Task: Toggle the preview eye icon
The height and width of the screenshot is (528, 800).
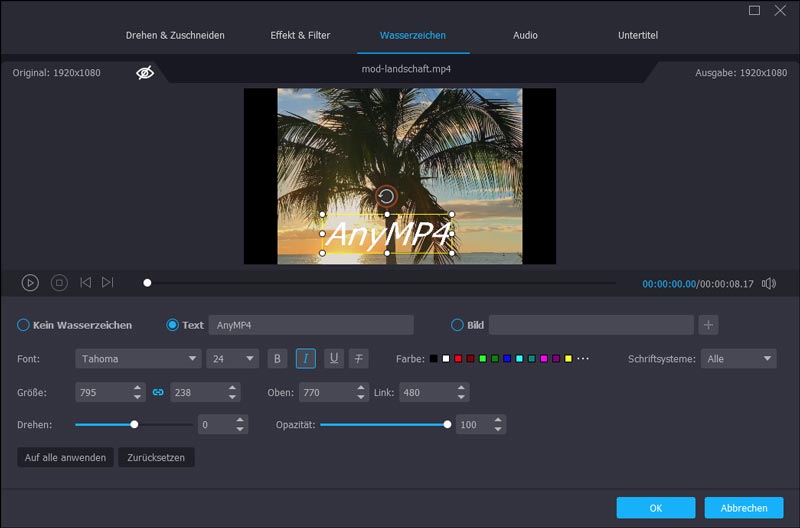Action: [x=145, y=73]
